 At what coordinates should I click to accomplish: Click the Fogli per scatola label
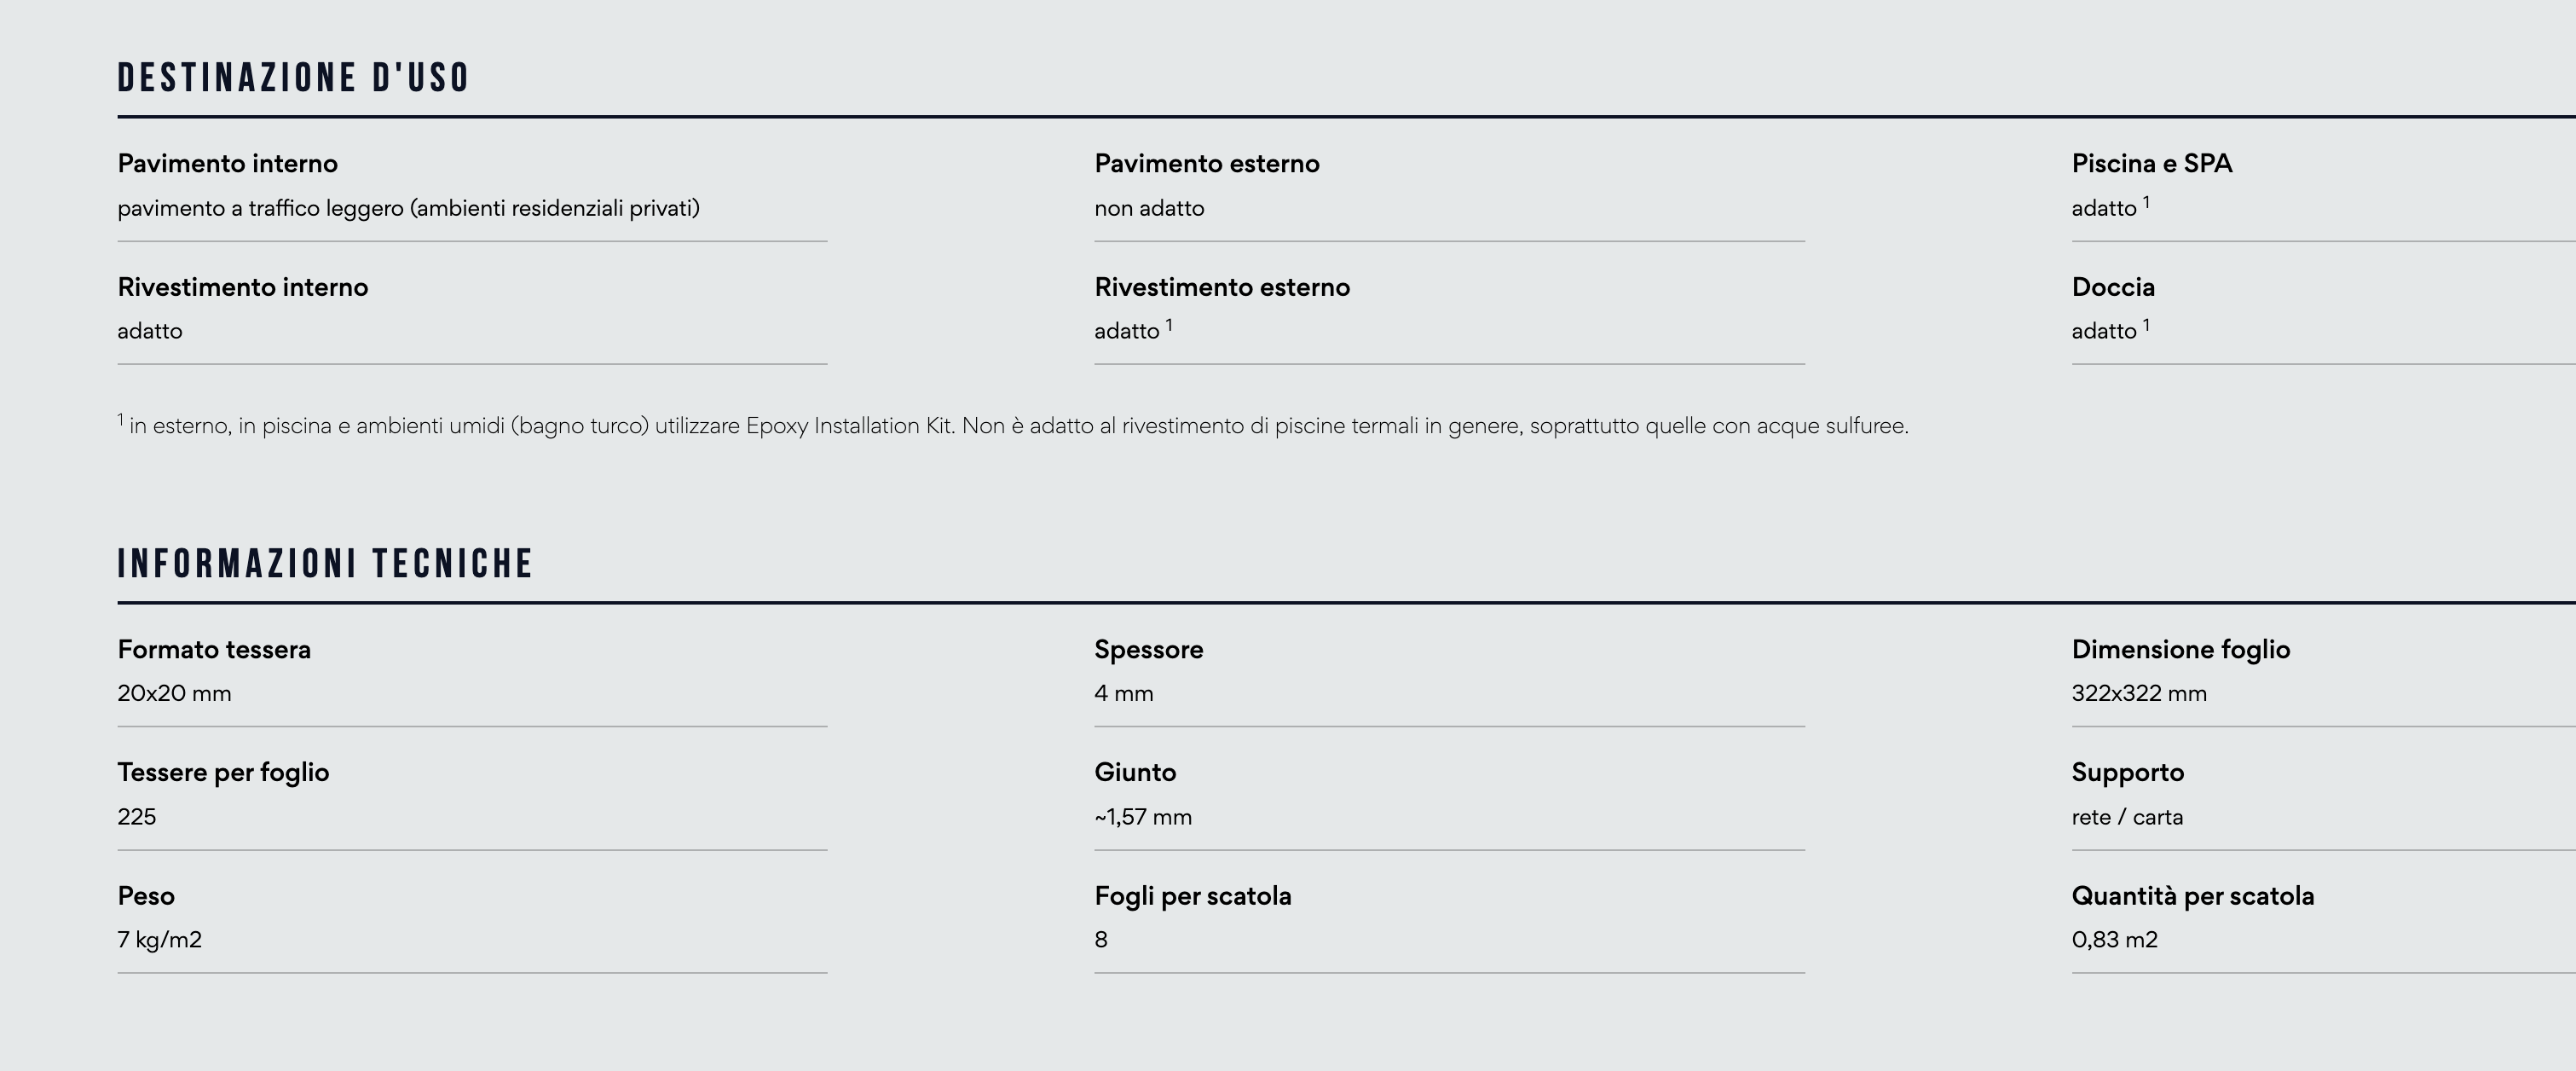pyautogui.click(x=1193, y=896)
